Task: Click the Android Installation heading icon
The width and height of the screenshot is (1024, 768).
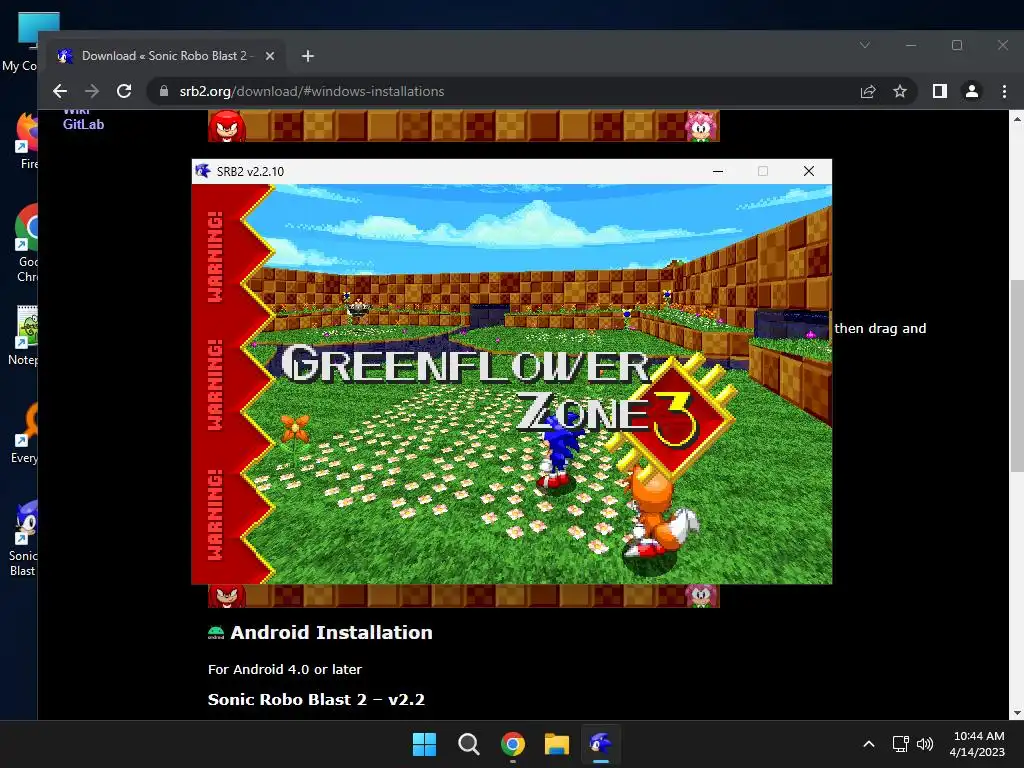Action: (216, 632)
